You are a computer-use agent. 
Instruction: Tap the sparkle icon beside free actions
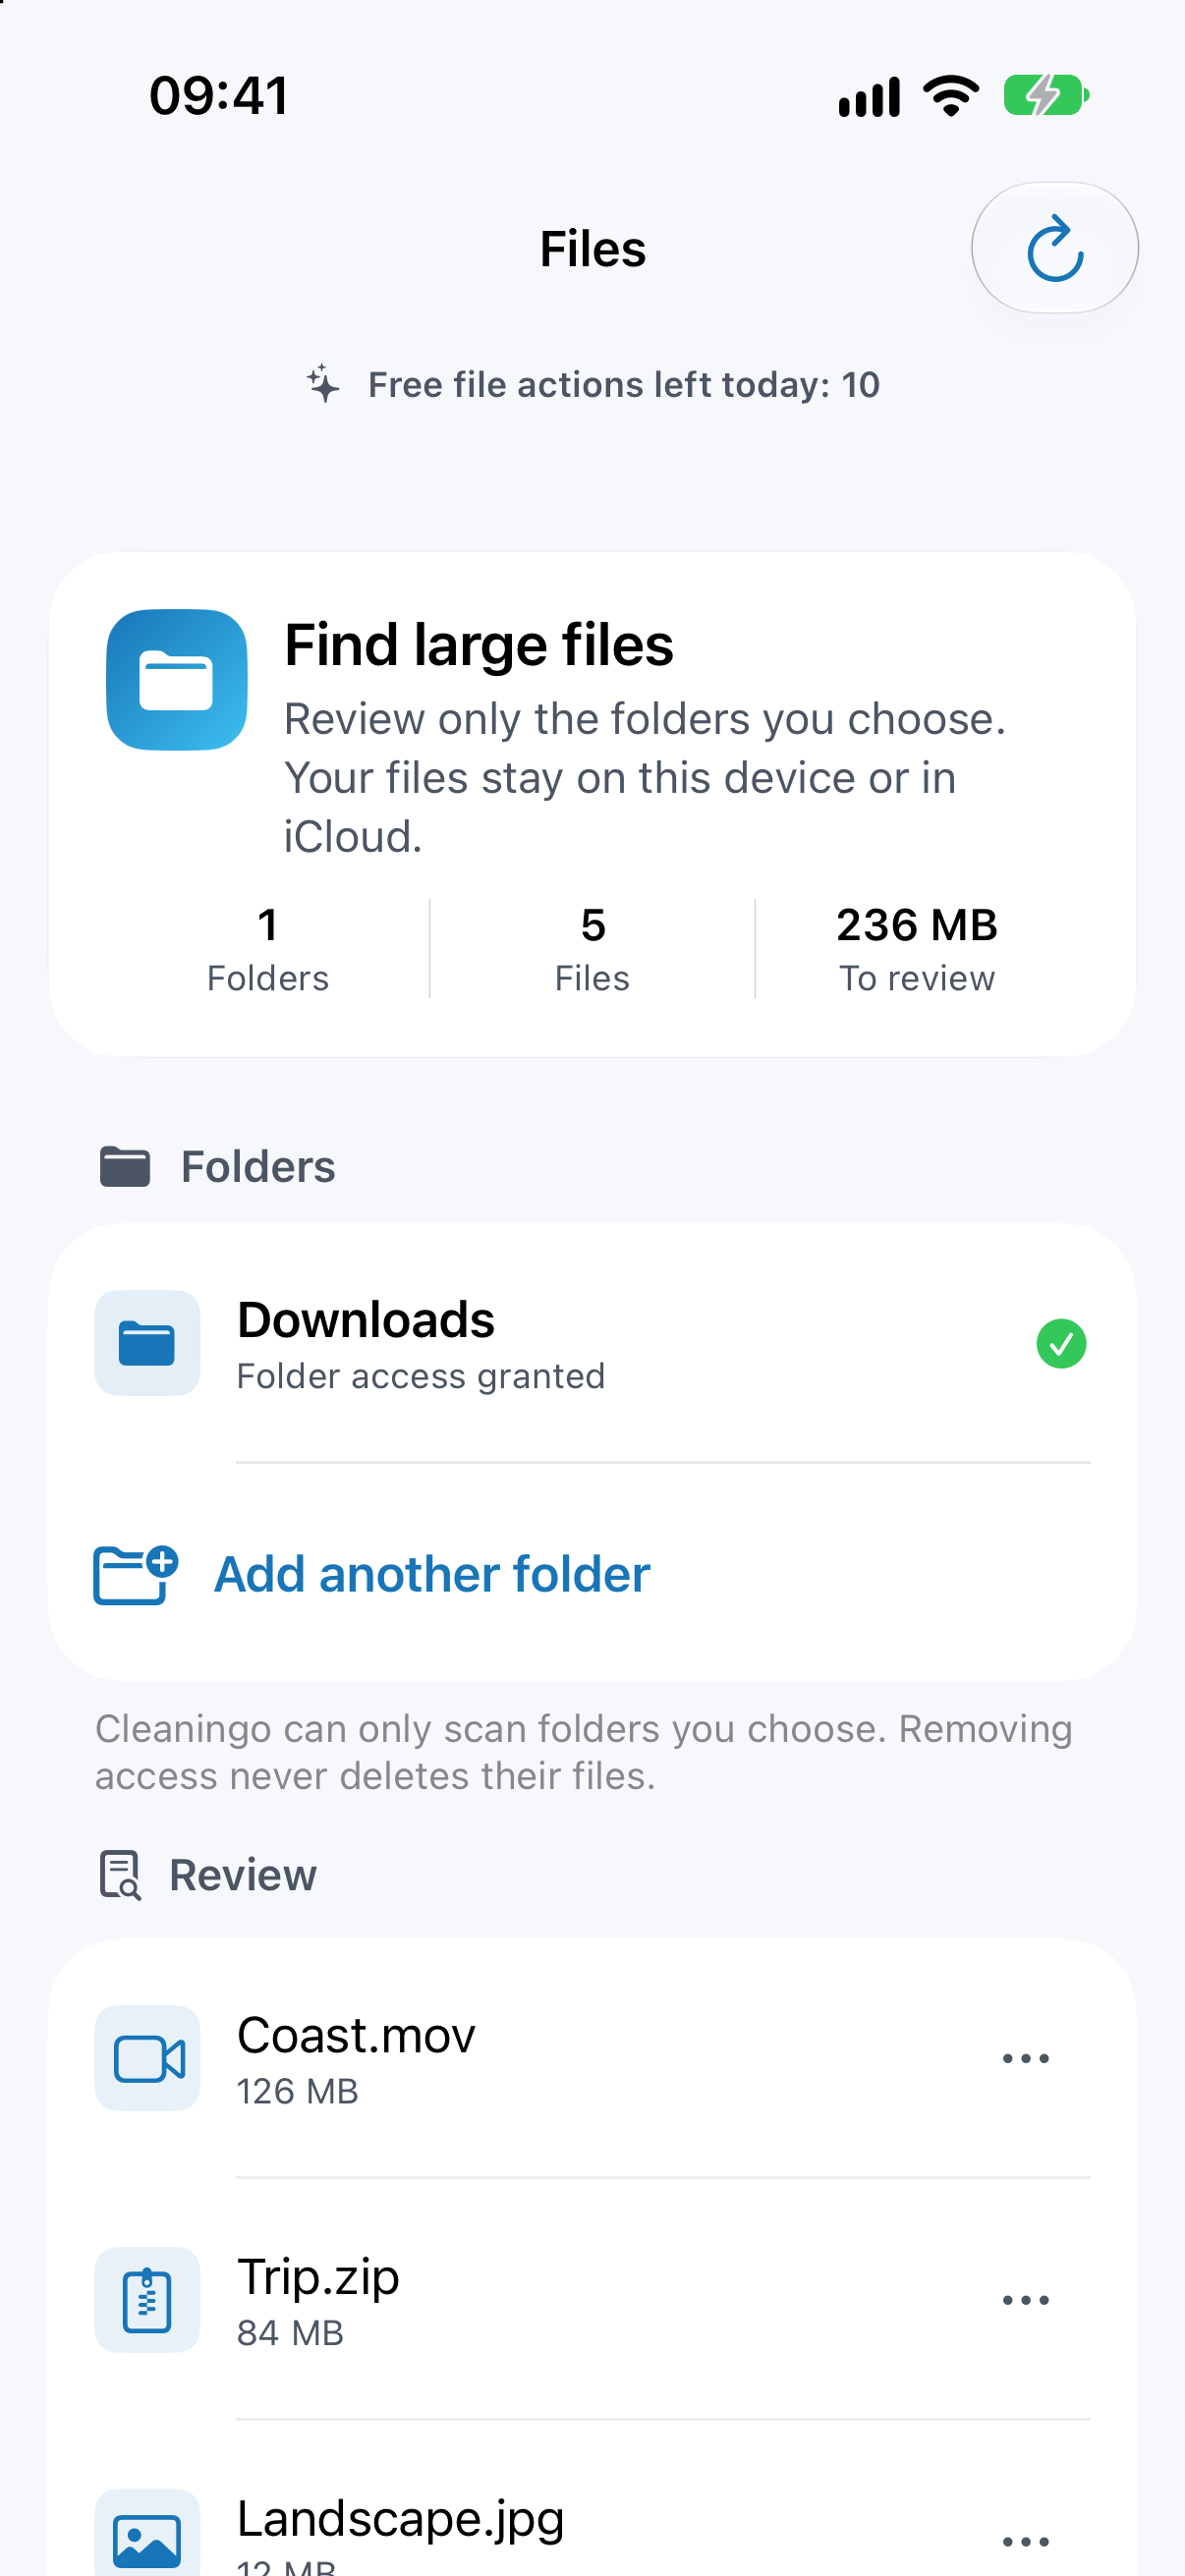point(323,384)
